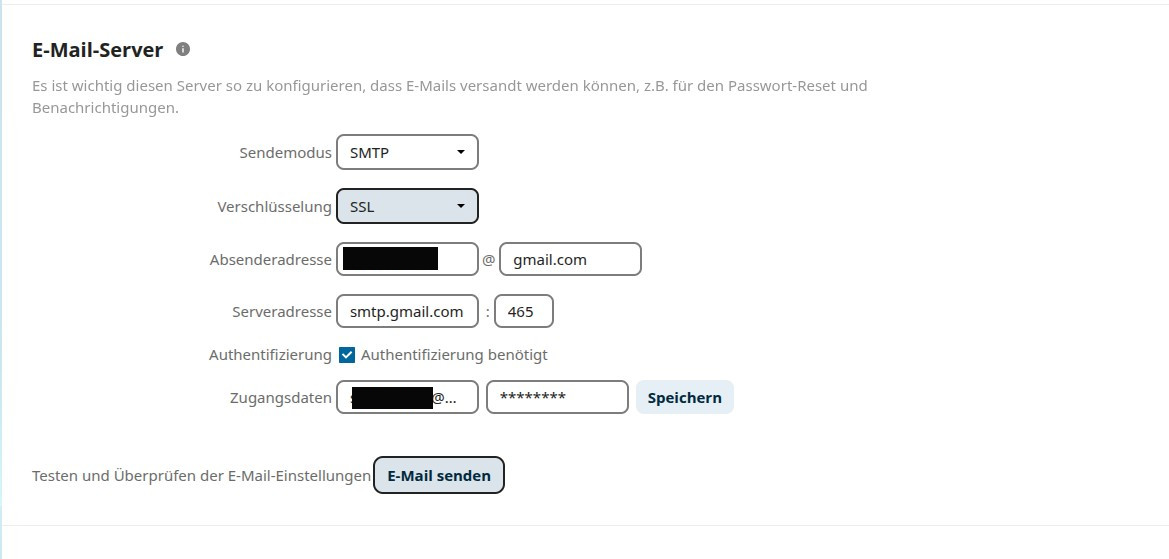Viewport: 1169px width, 559px height.
Task: Open the Sendemodus SMTP dropdown
Action: pos(407,153)
